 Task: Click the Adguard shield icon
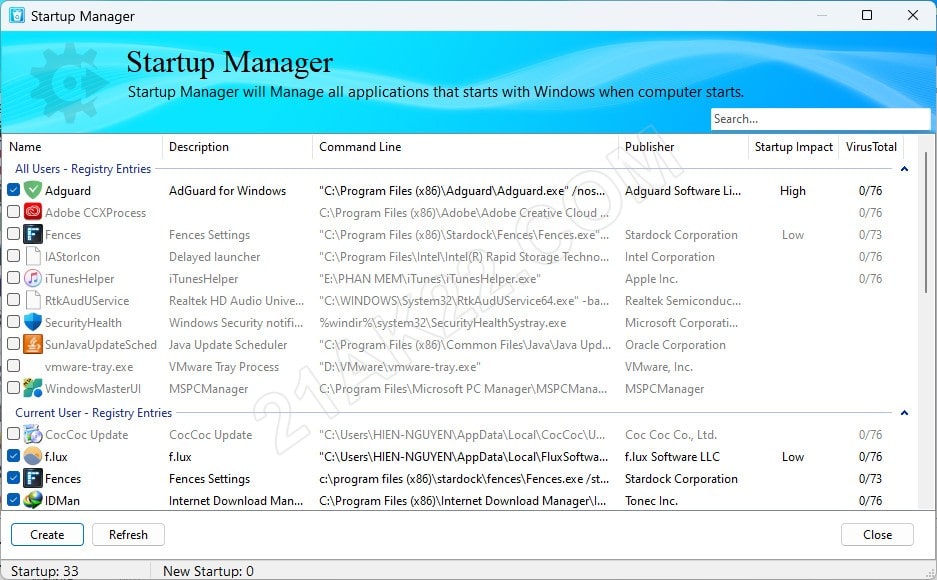pos(33,191)
